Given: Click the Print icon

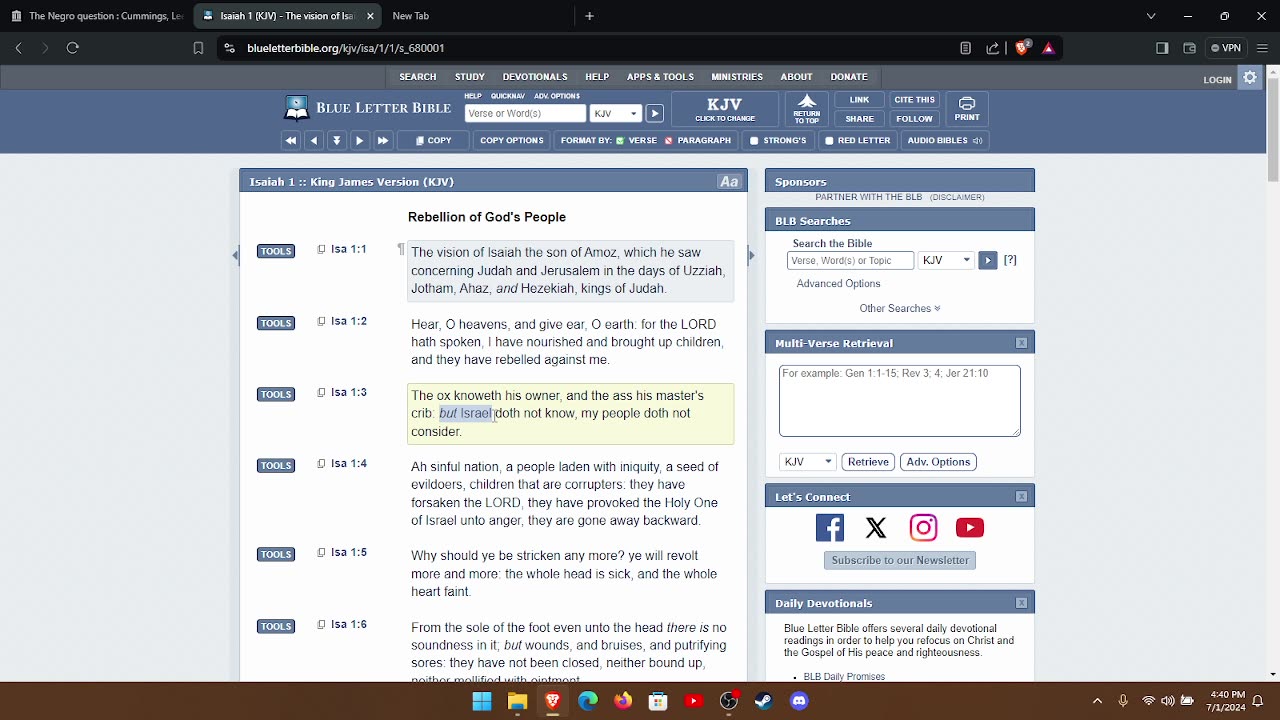Looking at the screenshot, I should tap(967, 109).
